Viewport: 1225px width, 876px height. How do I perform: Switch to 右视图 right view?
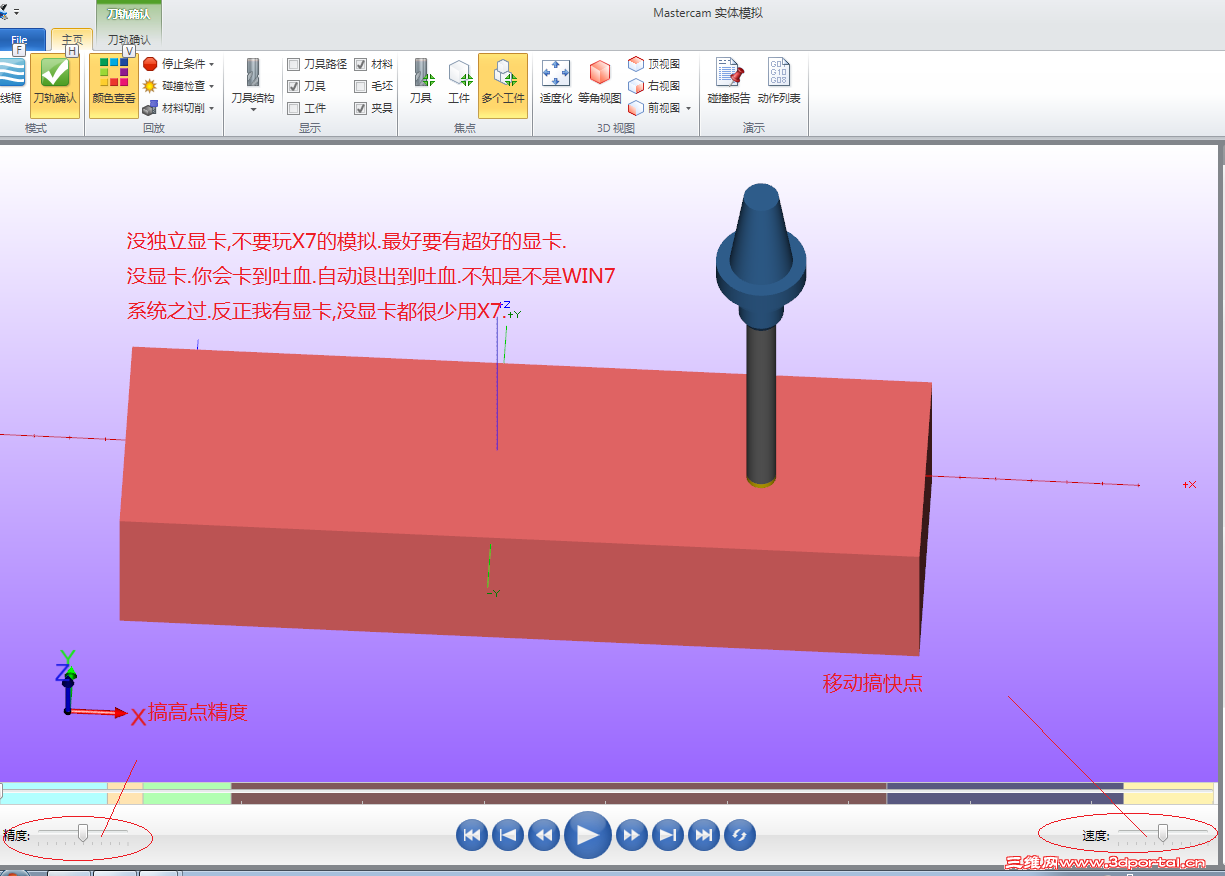pyautogui.click(x=654, y=86)
